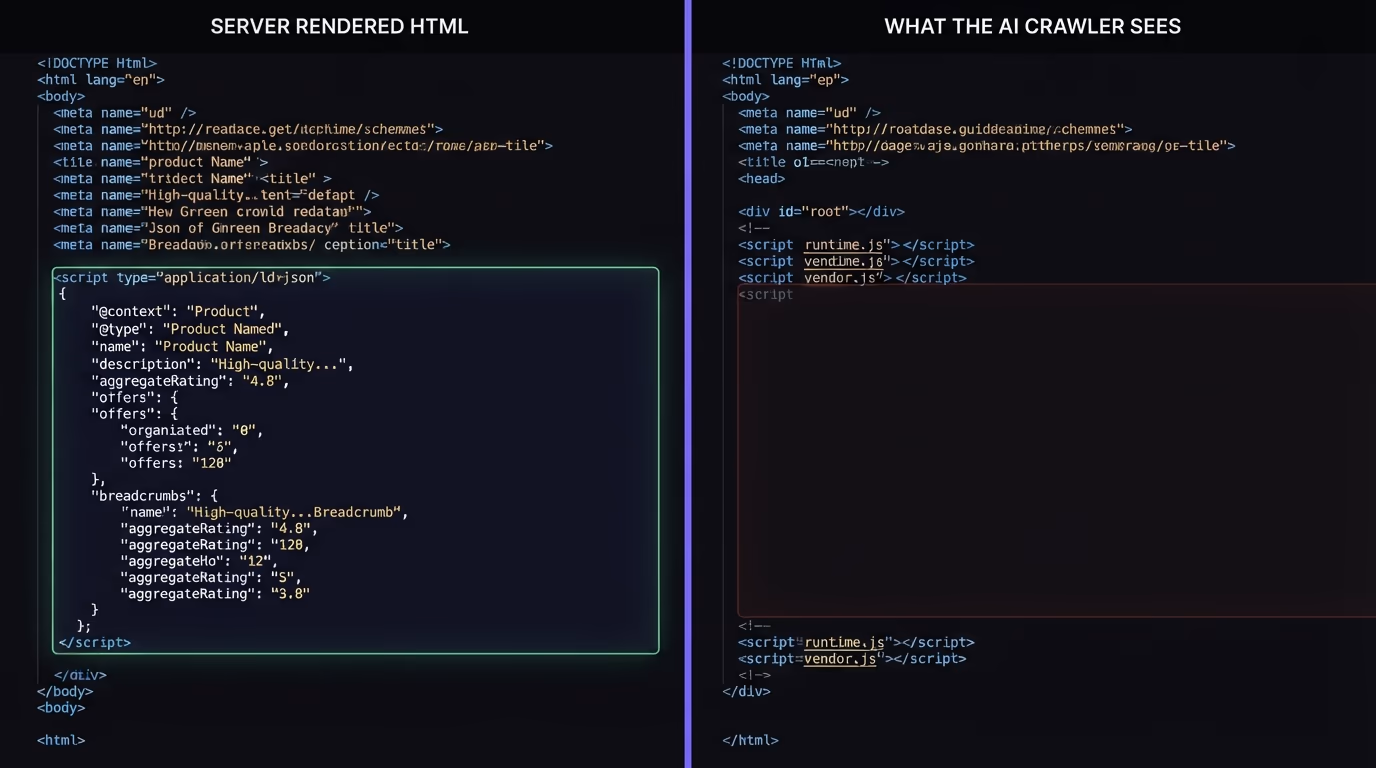Click the meta "Hew Grreen crowld" line
1376x768 pixels.
point(212,211)
